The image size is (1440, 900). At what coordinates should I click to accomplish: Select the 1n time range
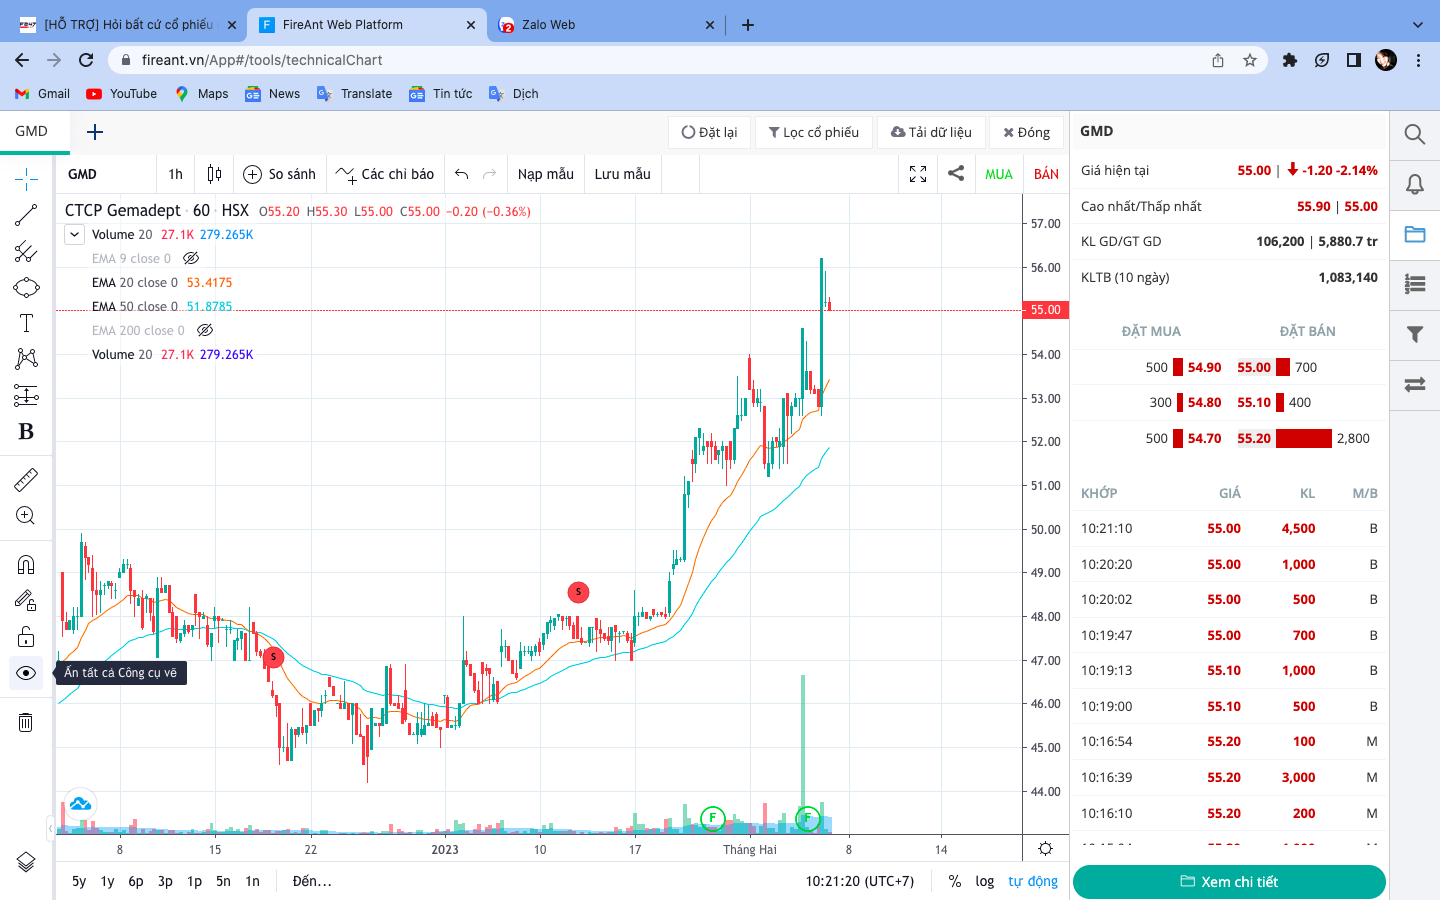pyautogui.click(x=253, y=881)
